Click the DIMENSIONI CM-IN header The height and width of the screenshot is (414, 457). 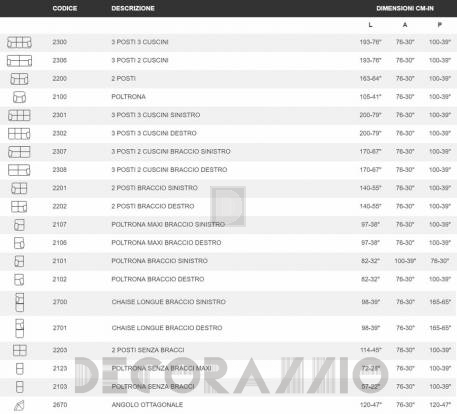tap(405, 8)
